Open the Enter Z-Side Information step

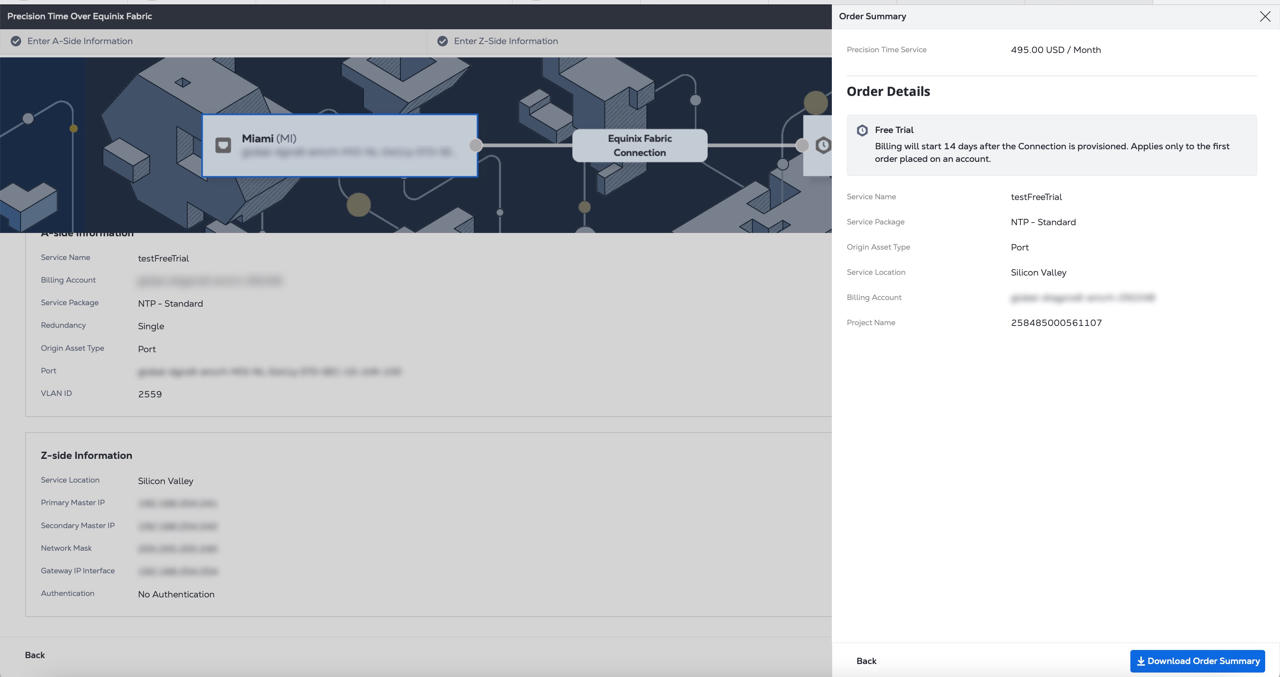(x=506, y=41)
